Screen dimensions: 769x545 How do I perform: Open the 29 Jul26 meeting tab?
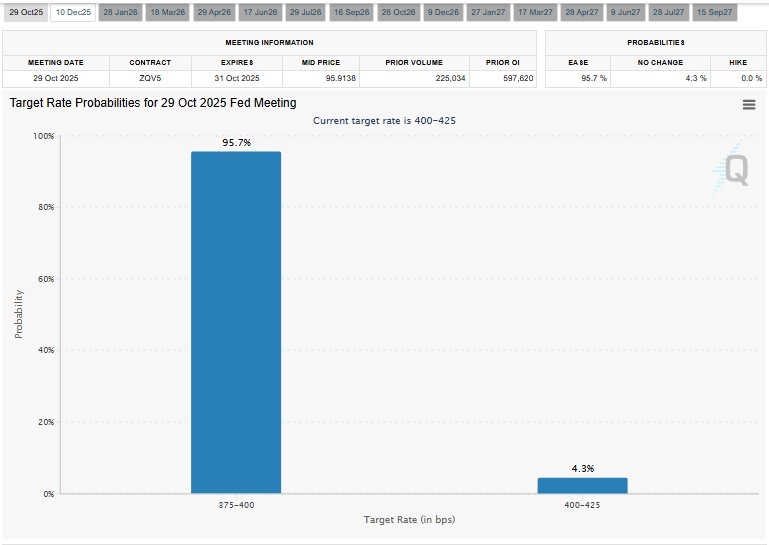point(306,12)
